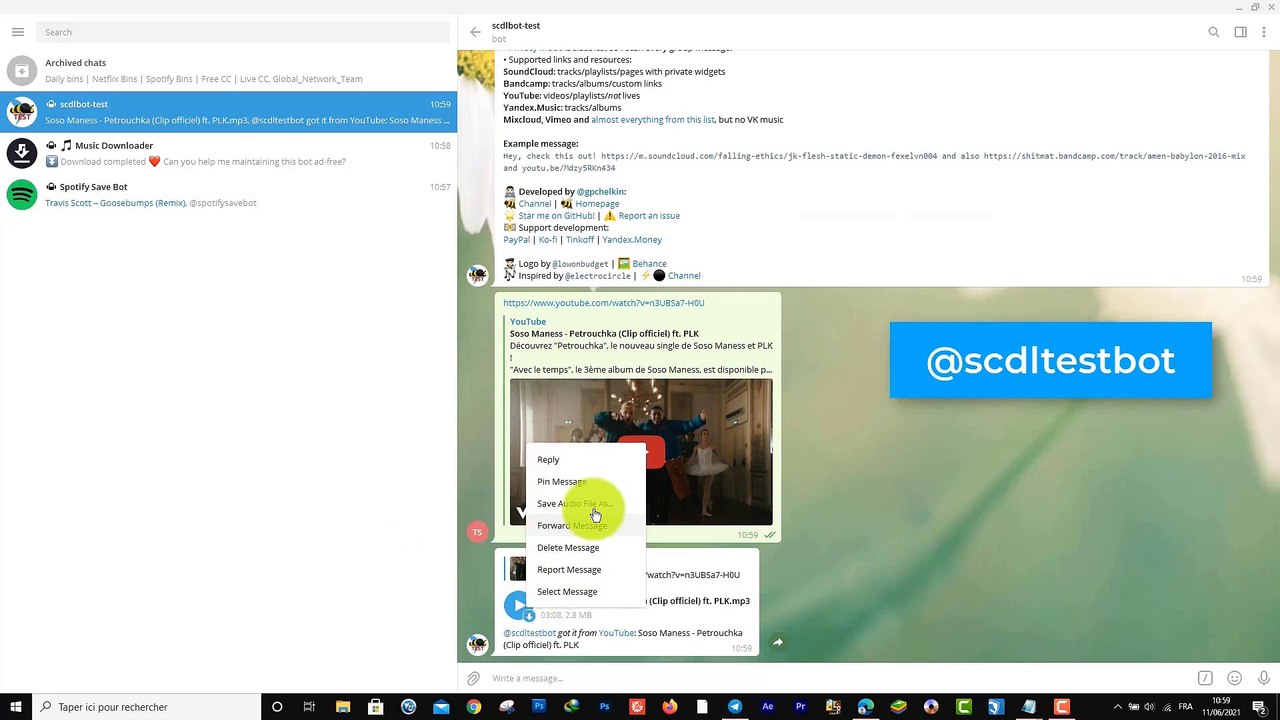1280x720 pixels.
Task: Click the attach file paperclip icon
Action: pyautogui.click(x=473, y=678)
